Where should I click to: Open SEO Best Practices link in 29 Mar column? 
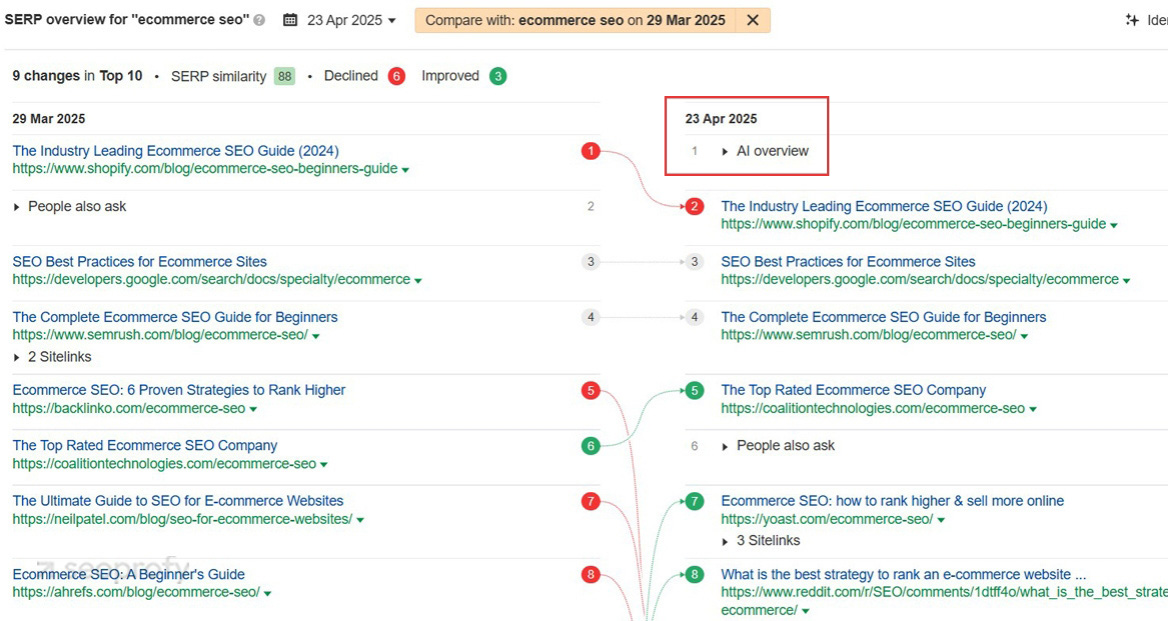139,261
